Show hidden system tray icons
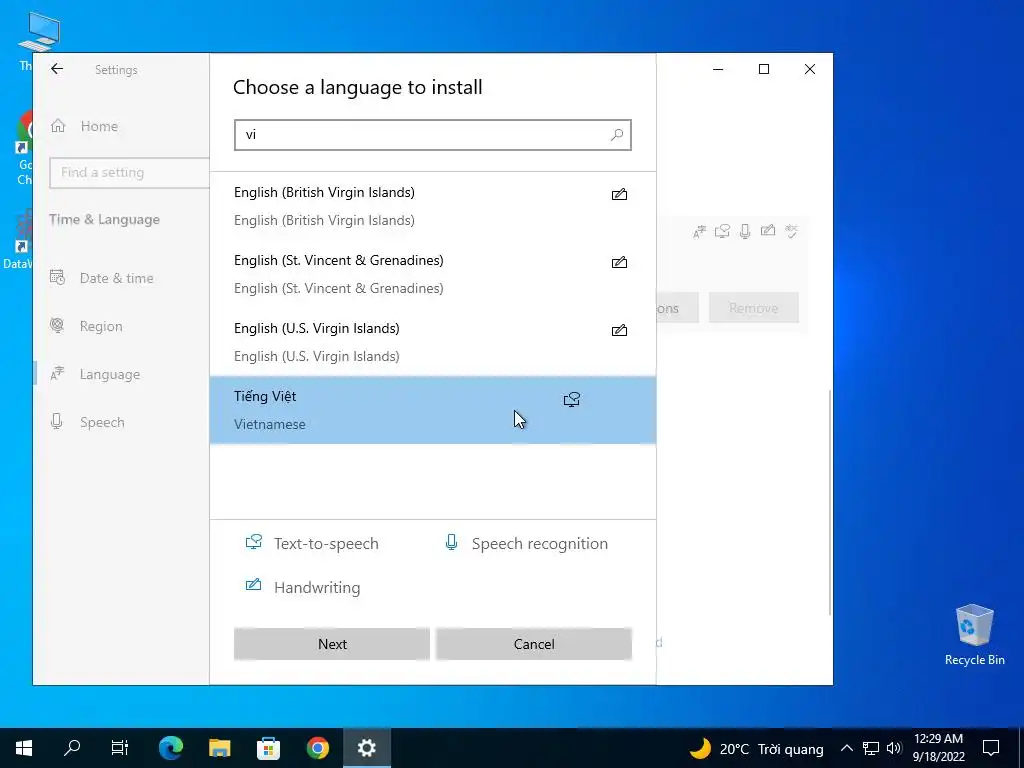Screen dimensions: 1024x768 (x=846, y=748)
